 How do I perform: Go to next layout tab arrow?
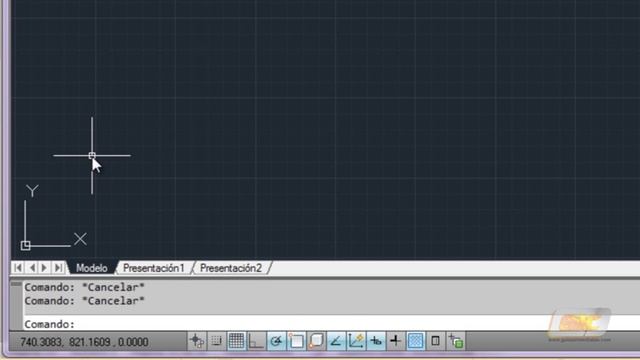click(x=44, y=268)
